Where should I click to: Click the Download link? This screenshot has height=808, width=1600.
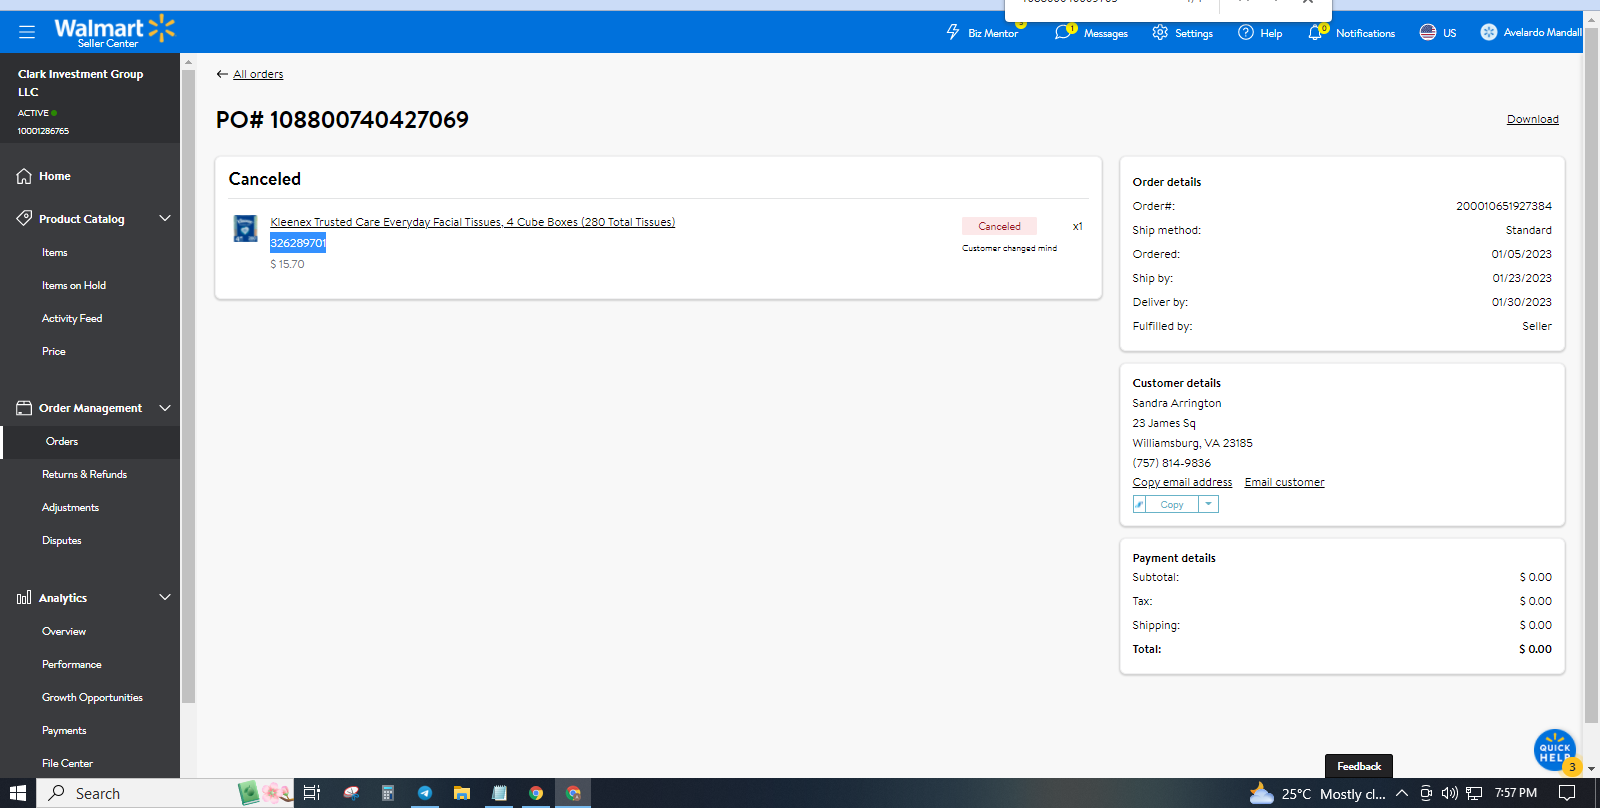(x=1533, y=119)
